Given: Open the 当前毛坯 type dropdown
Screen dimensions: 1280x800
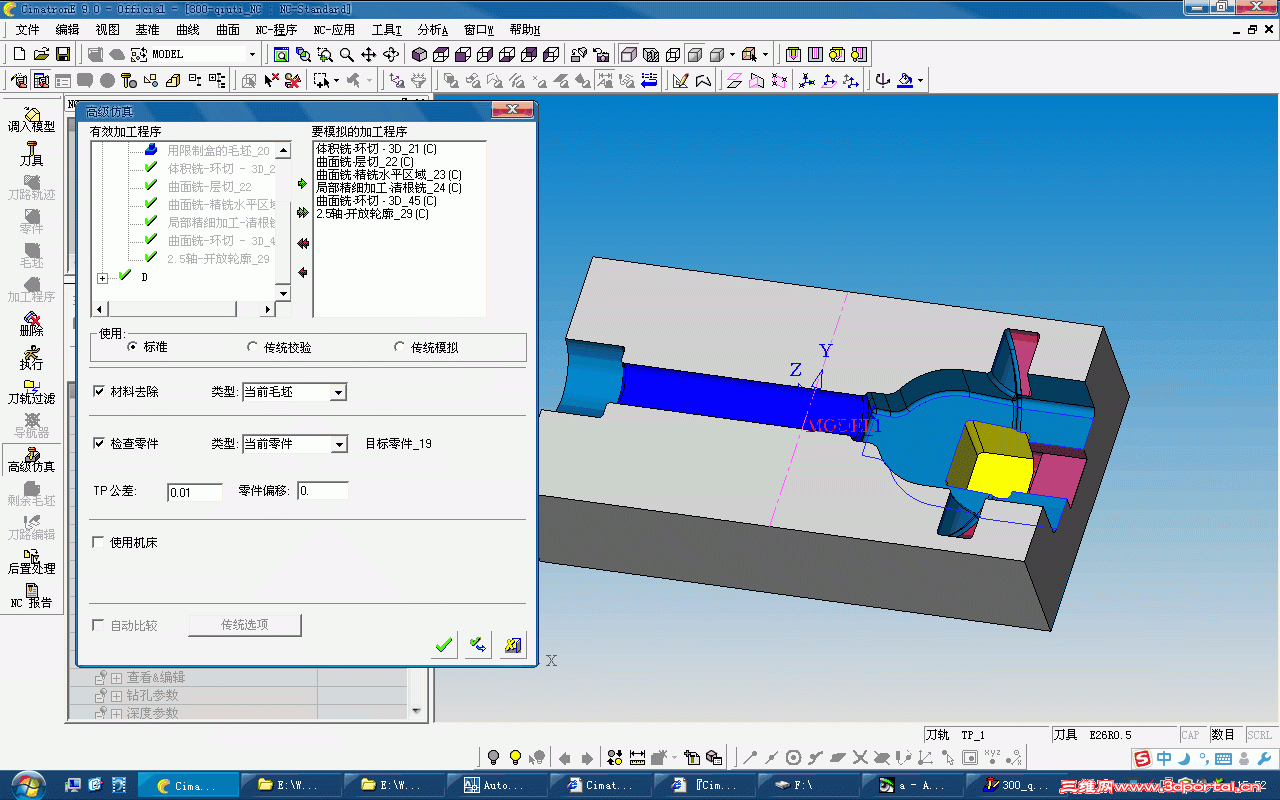Looking at the screenshot, I should pos(339,392).
